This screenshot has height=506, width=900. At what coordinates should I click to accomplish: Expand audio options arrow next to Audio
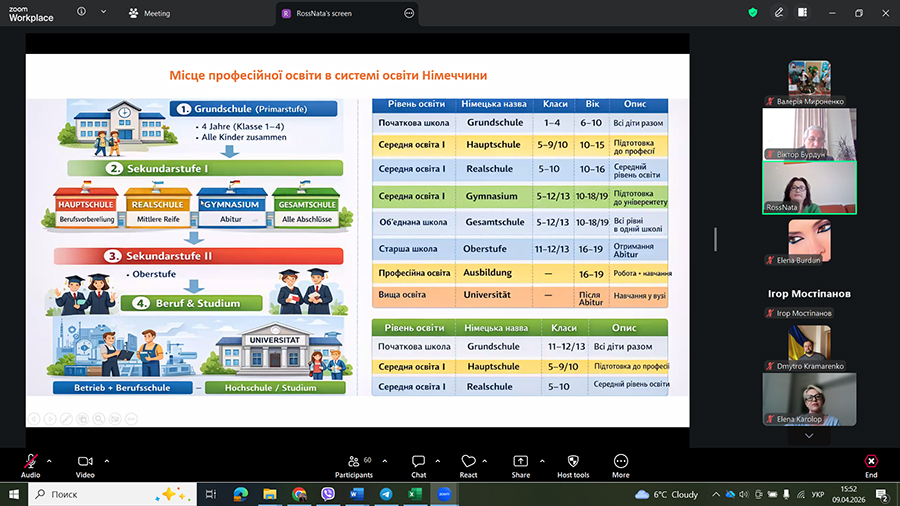click(52, 460)
